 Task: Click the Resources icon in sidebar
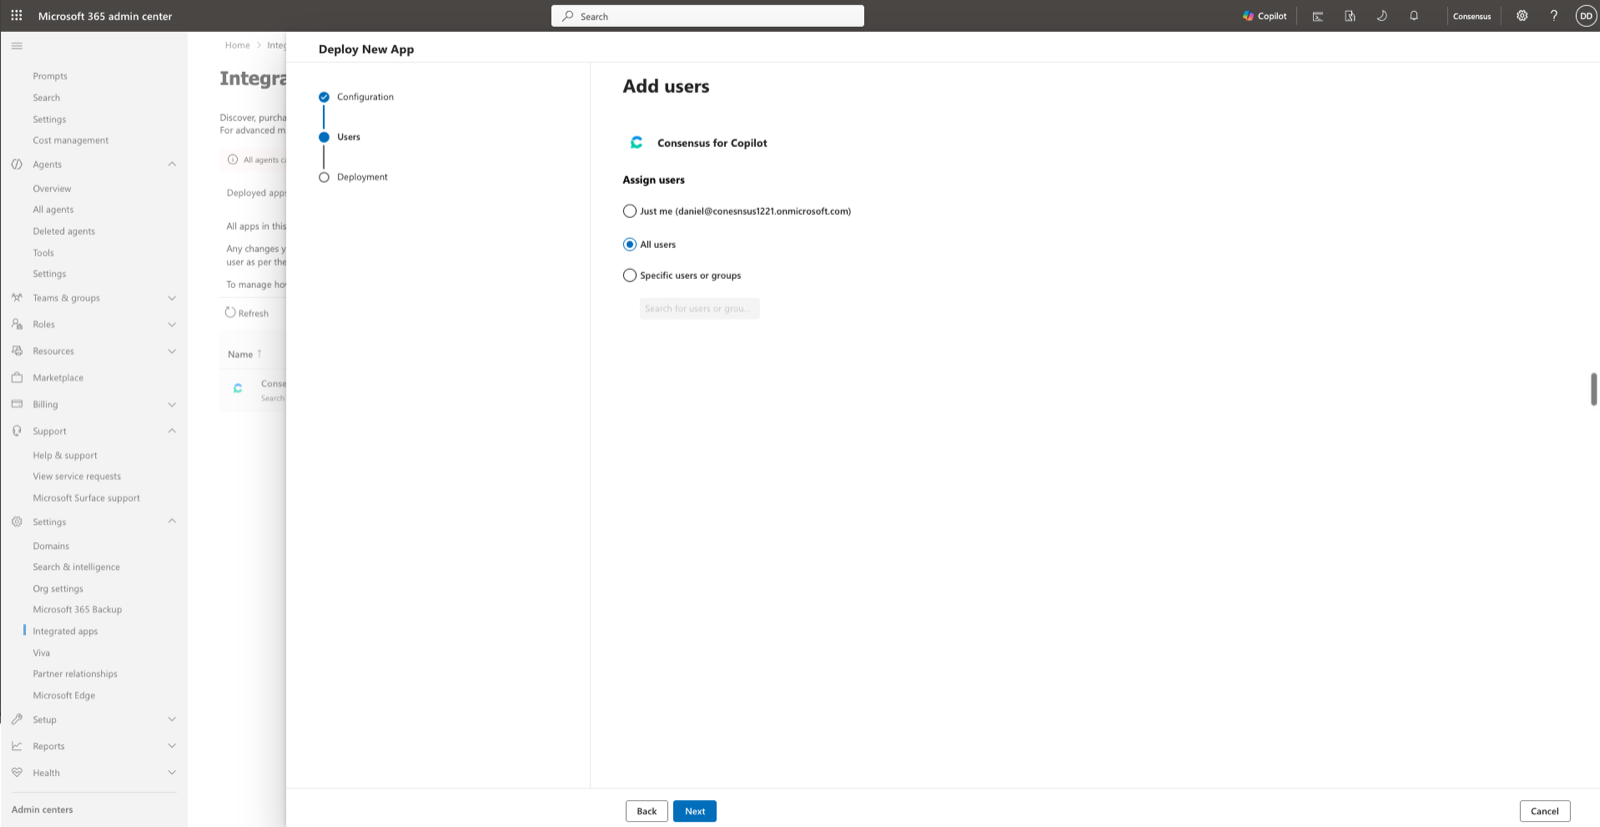17,351
